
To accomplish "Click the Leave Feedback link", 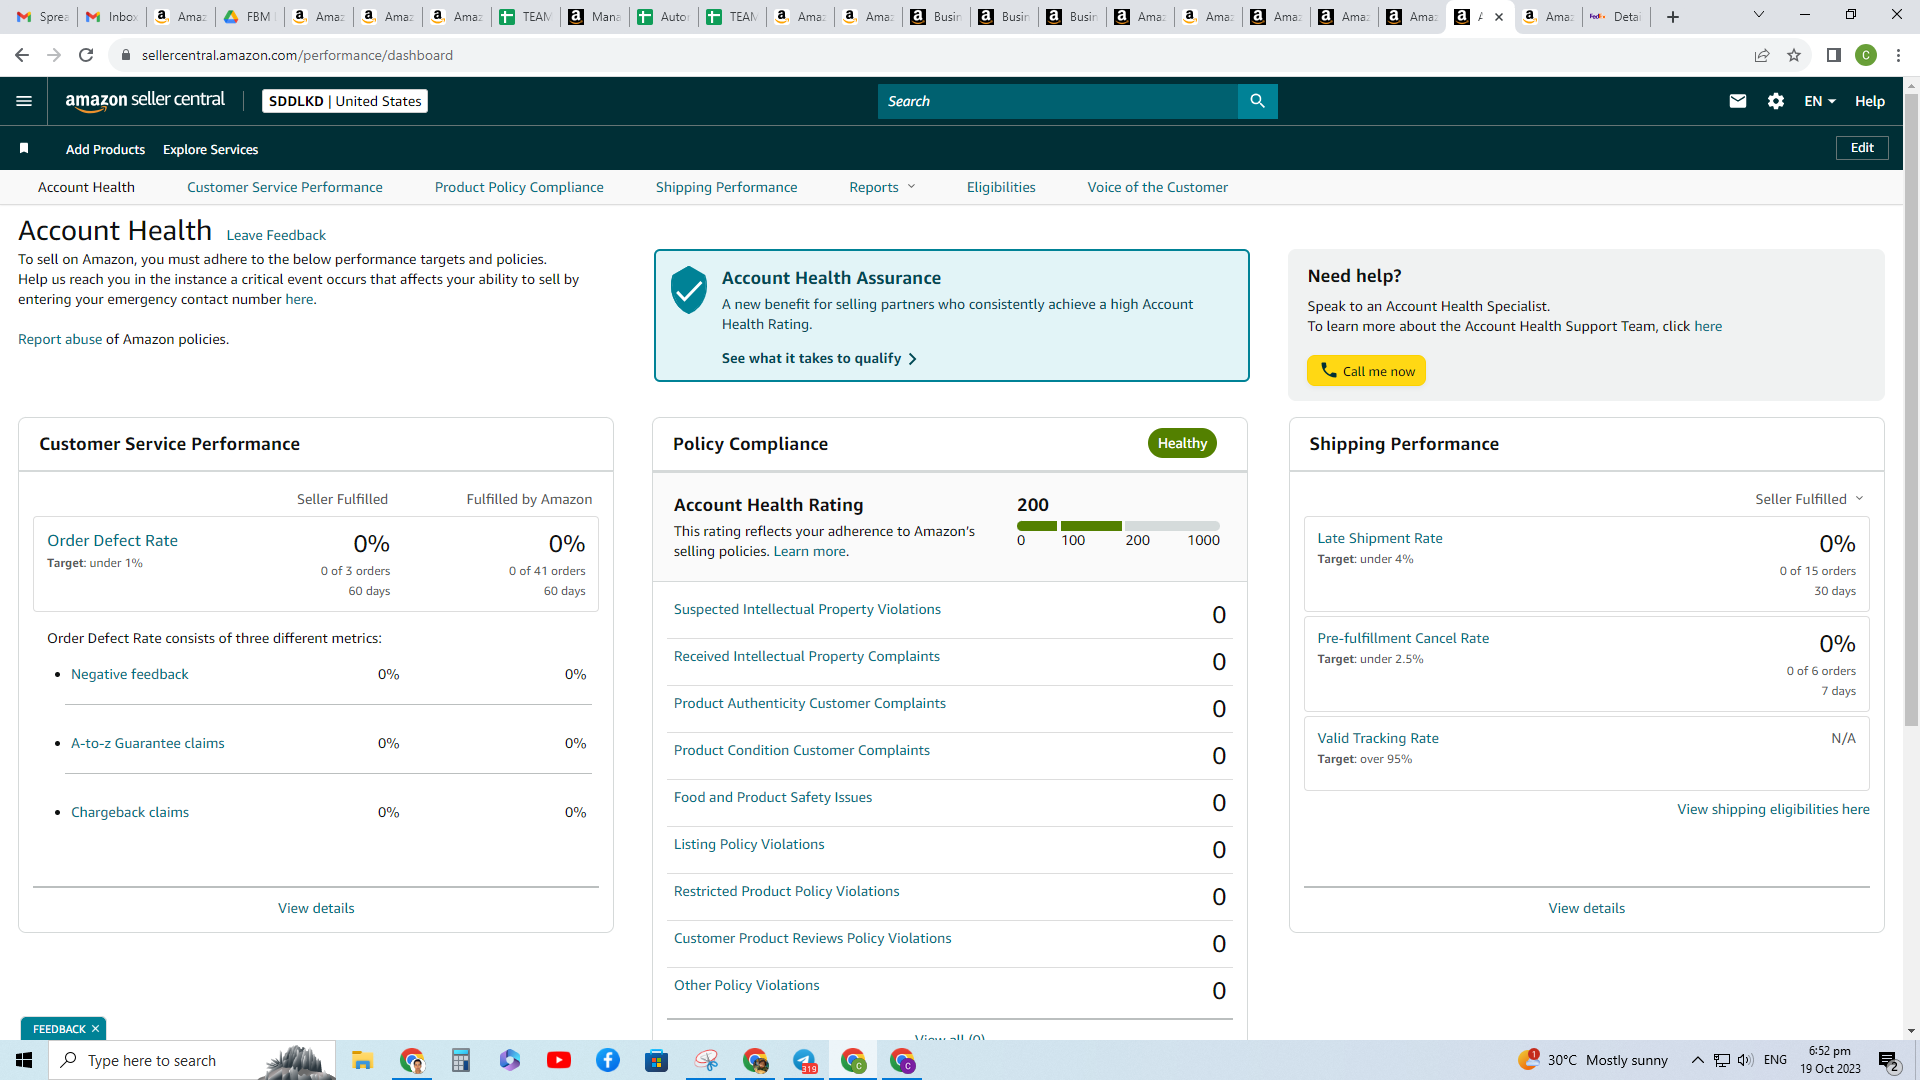I will click(x=276, y=235).
